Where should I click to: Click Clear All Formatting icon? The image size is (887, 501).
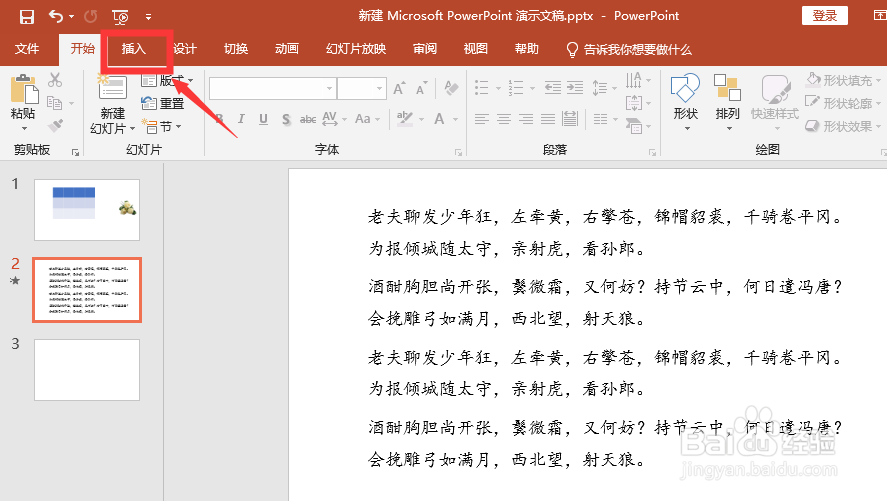point(451,88)
